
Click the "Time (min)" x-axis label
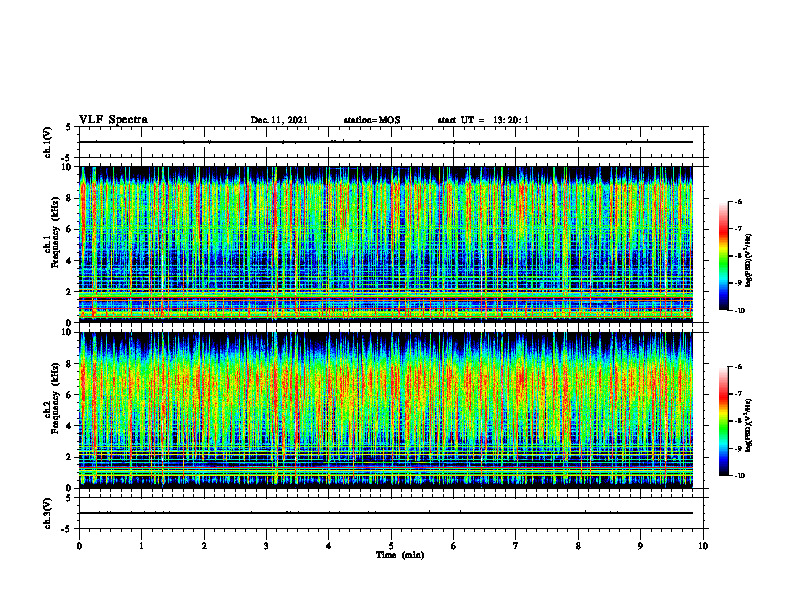(400, 555)
